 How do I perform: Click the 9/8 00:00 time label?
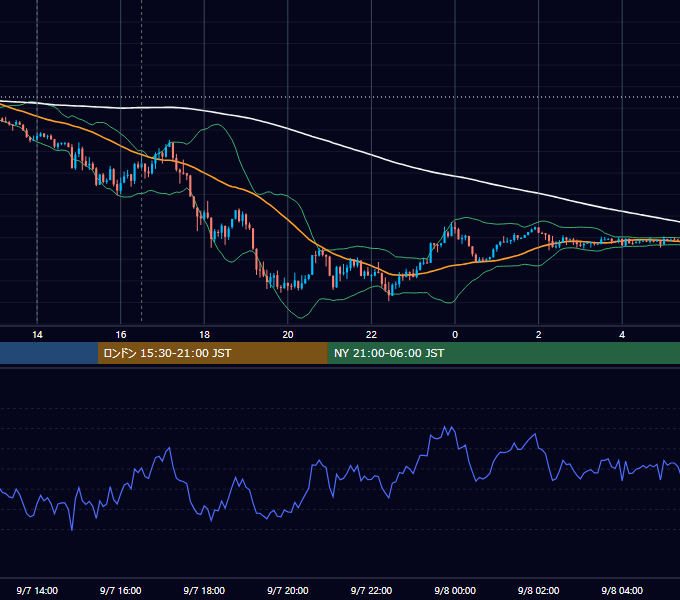(455, 590)
